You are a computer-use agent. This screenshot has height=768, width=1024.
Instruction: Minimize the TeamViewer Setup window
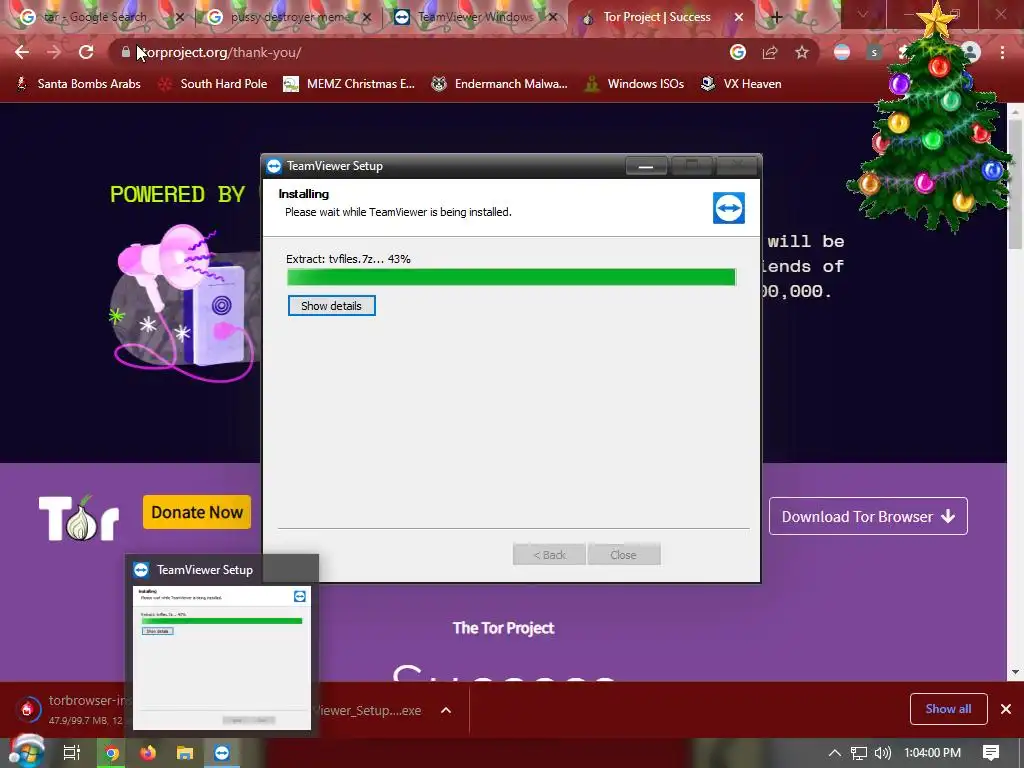point(646,166)
